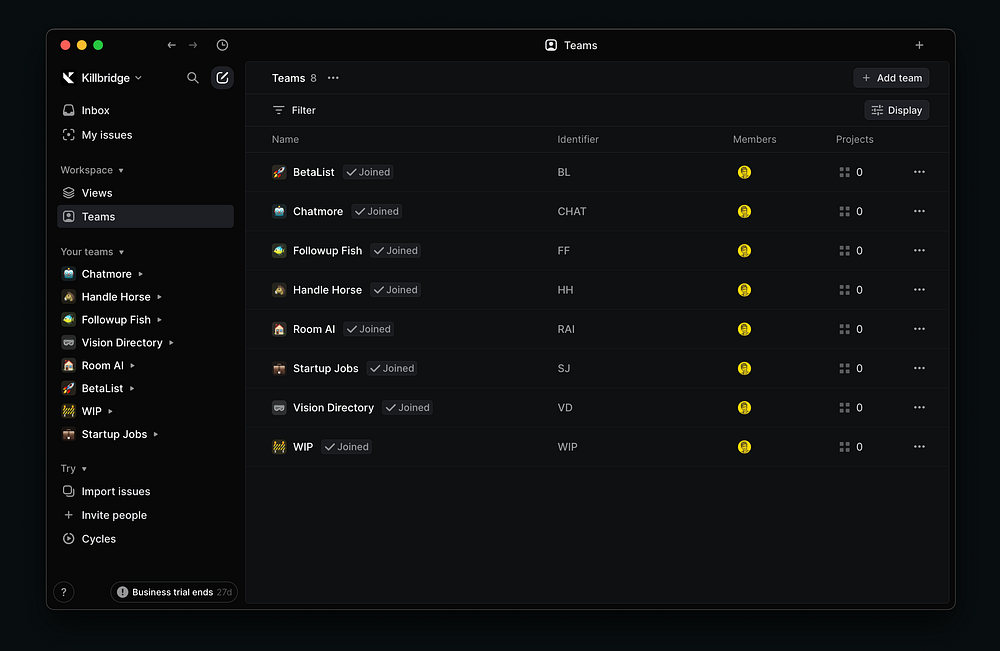Expand the Handle Horse team in sidebar
The height and width of the screenshot is (651, 1000).
[160, 297]
